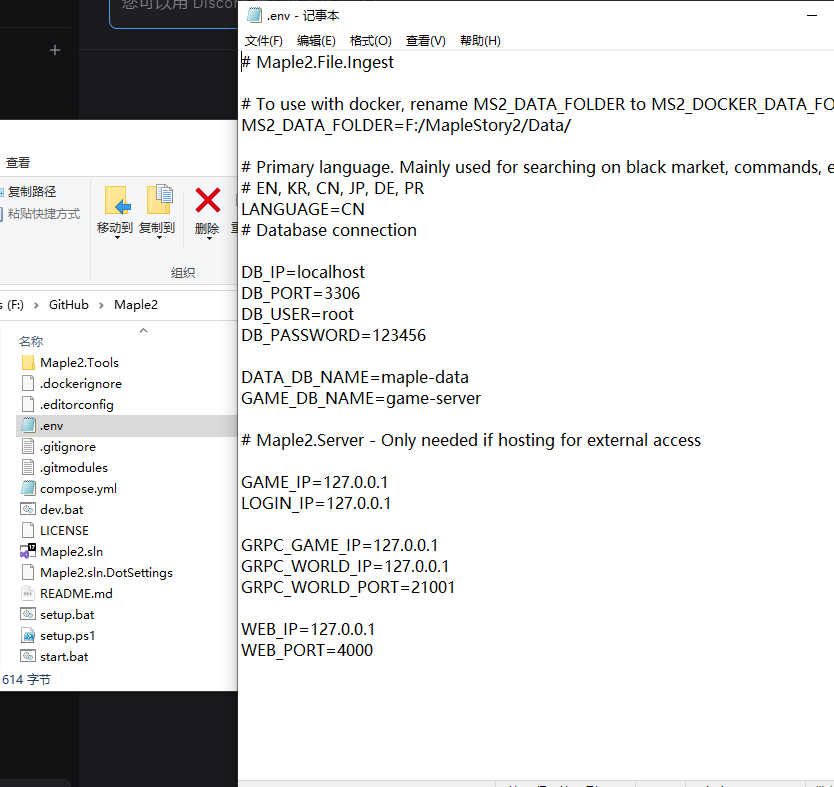The image size is (834, 787).
Task: Click the Notepad icon in .env title bar
Action: [254, 15]
